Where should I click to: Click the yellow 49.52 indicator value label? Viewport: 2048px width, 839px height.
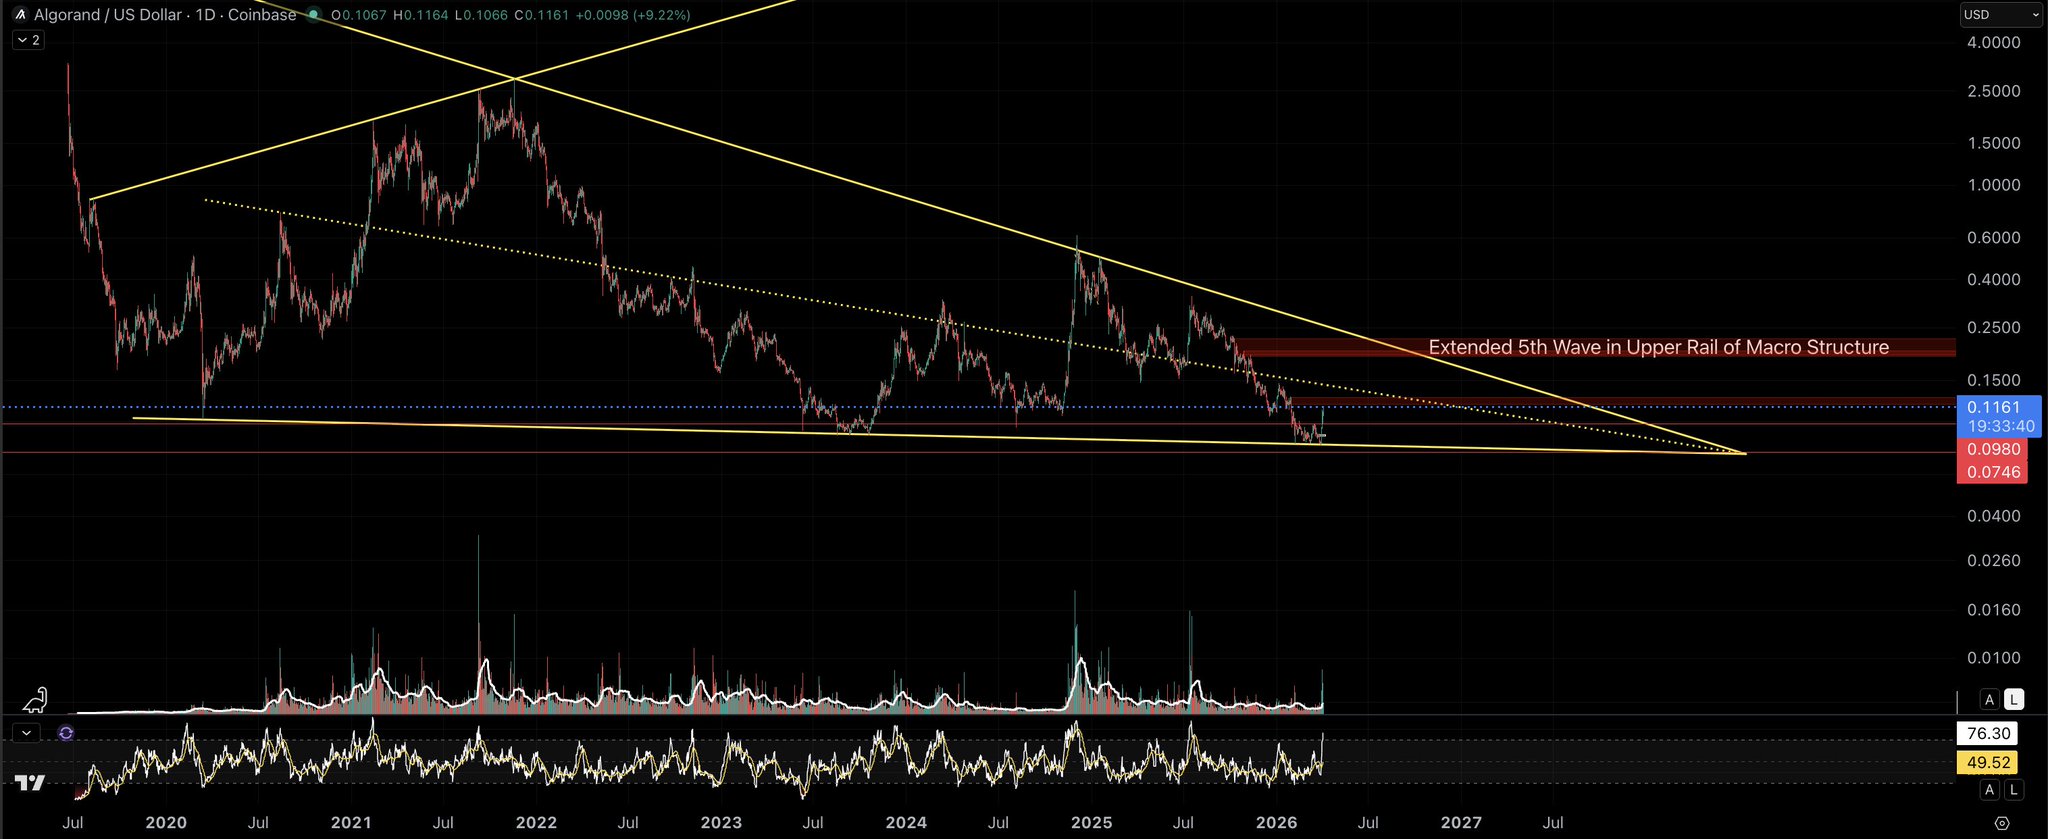(x=1988, y=762)
